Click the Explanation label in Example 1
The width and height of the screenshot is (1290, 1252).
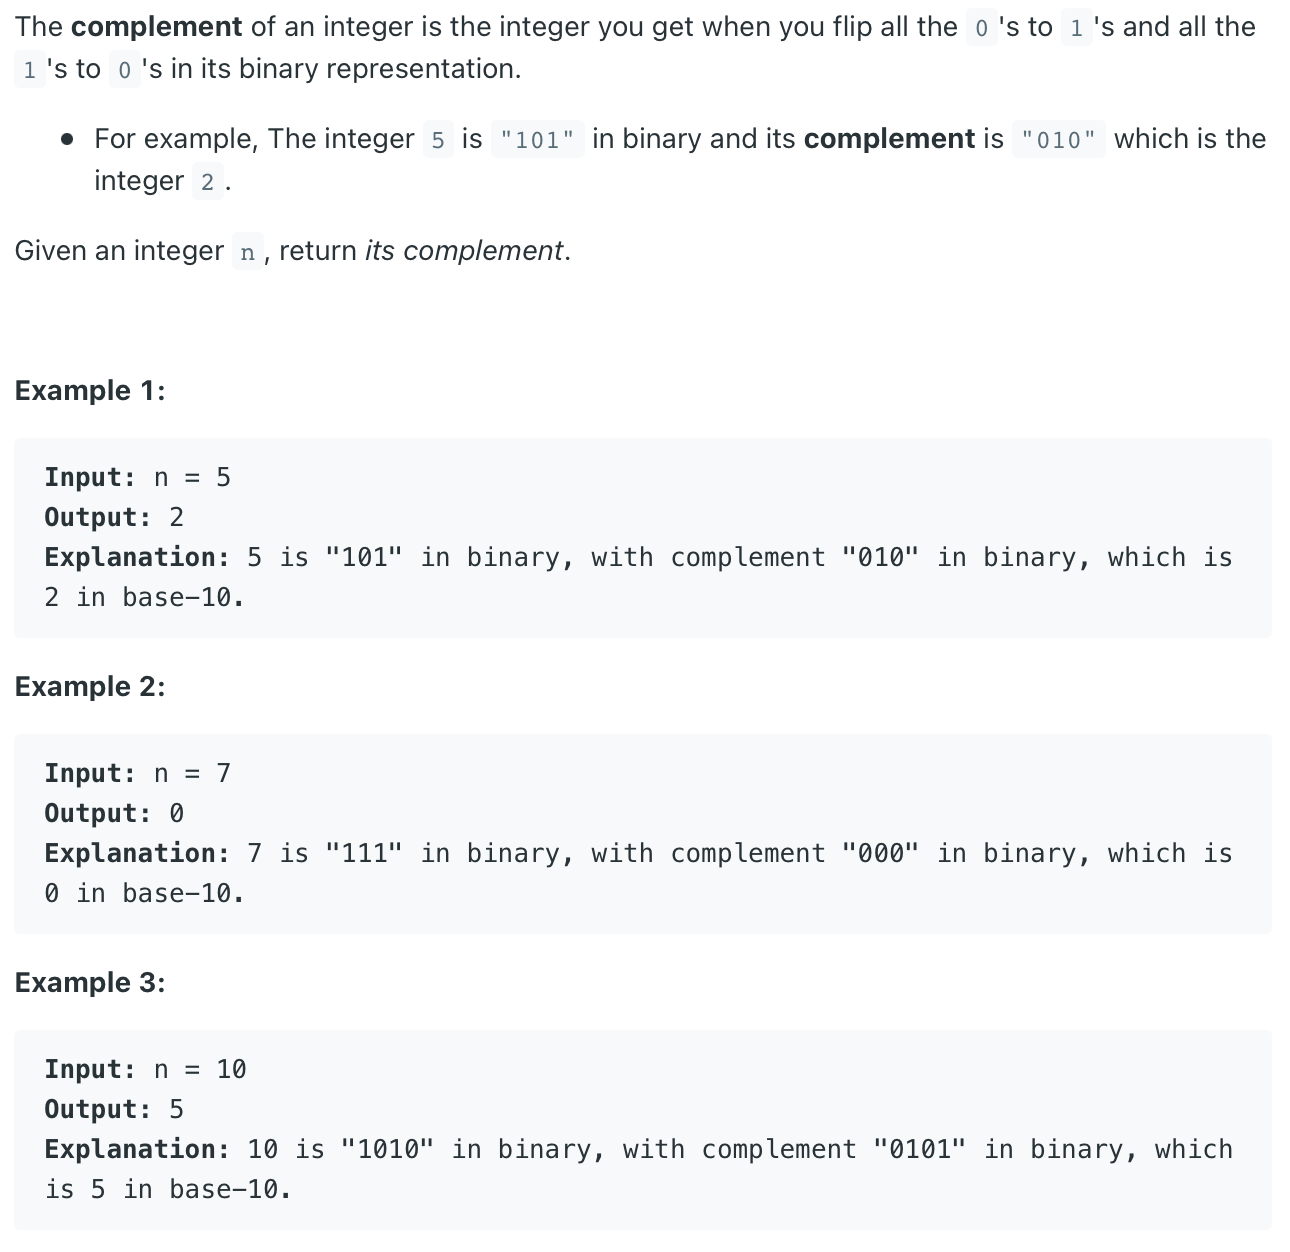[x=137, y=557]
